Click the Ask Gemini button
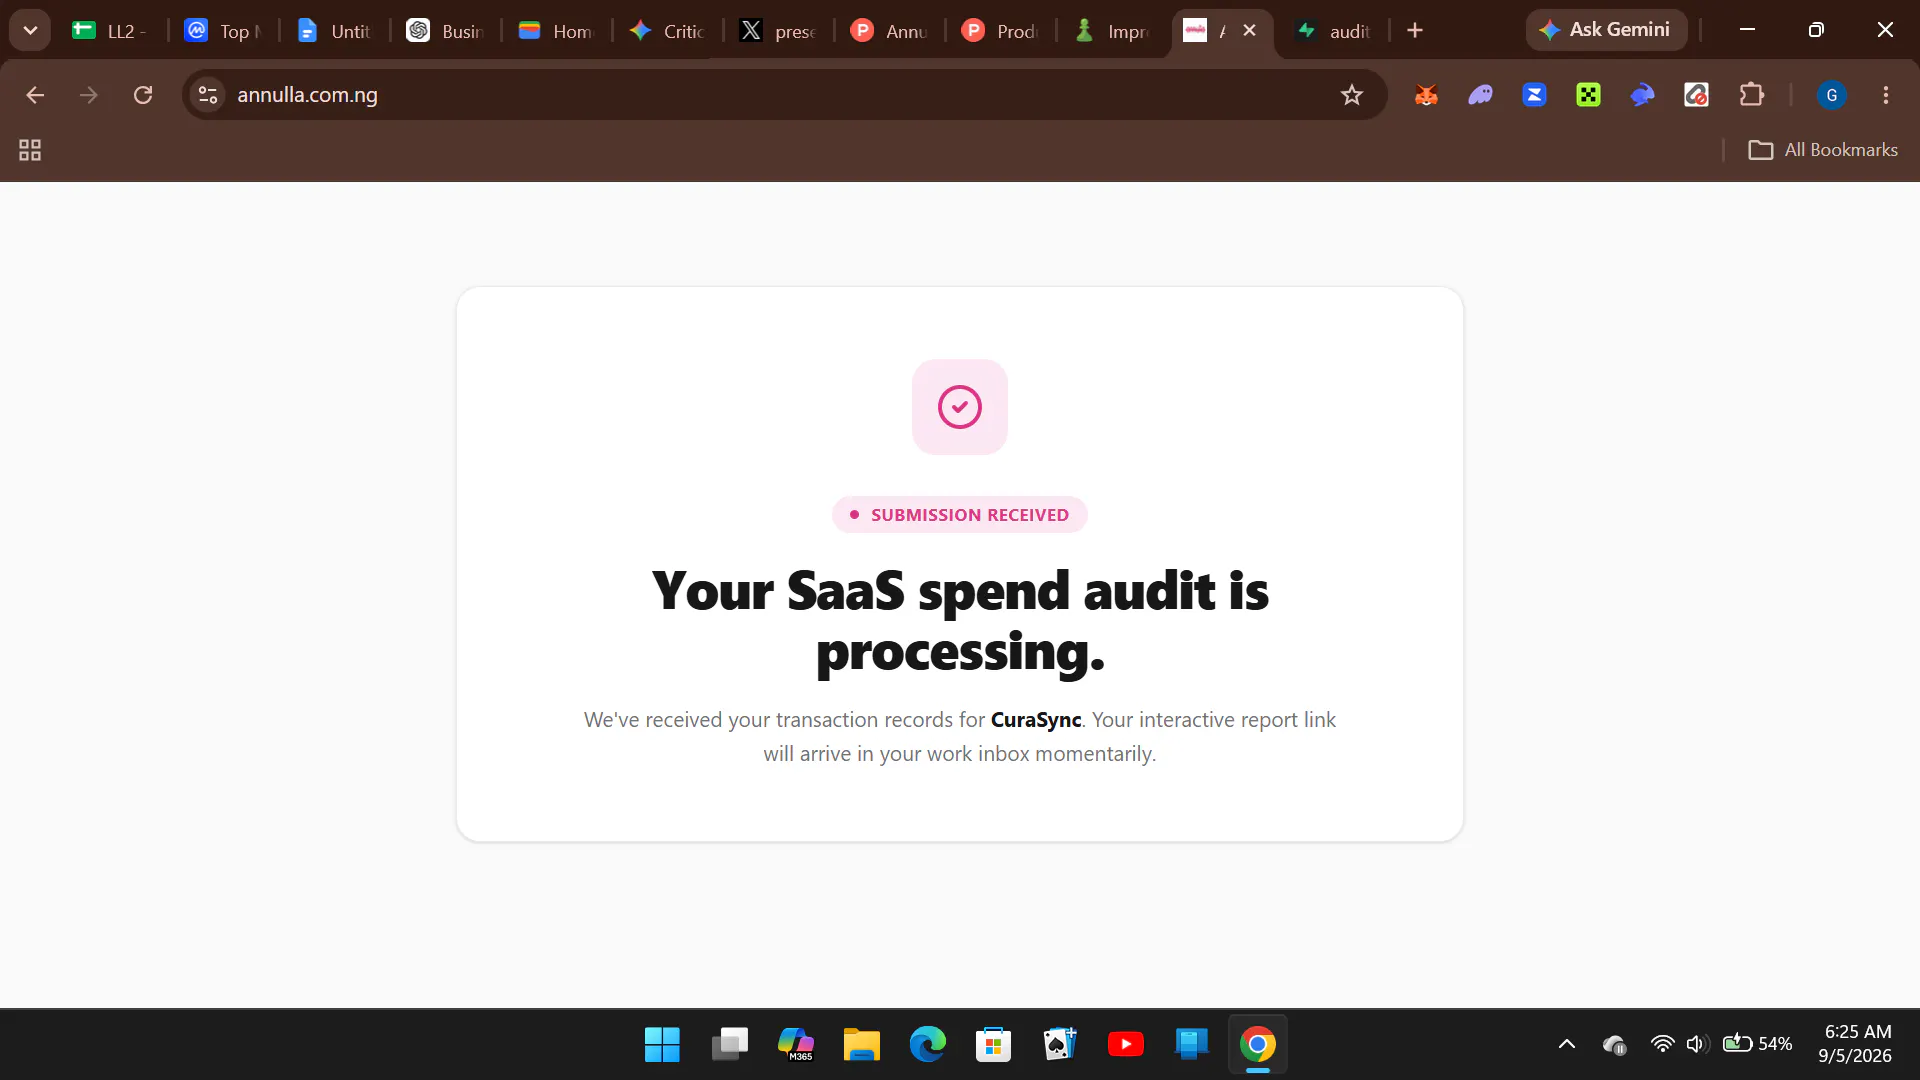 click(x=1606, y=30)
